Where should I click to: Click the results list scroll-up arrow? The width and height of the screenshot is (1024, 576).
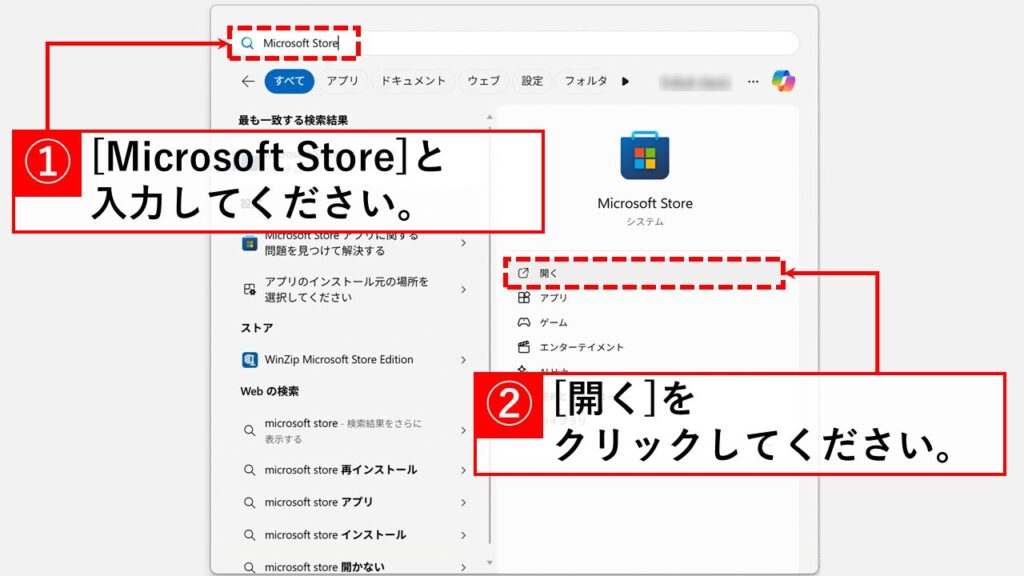click(490, 118)
